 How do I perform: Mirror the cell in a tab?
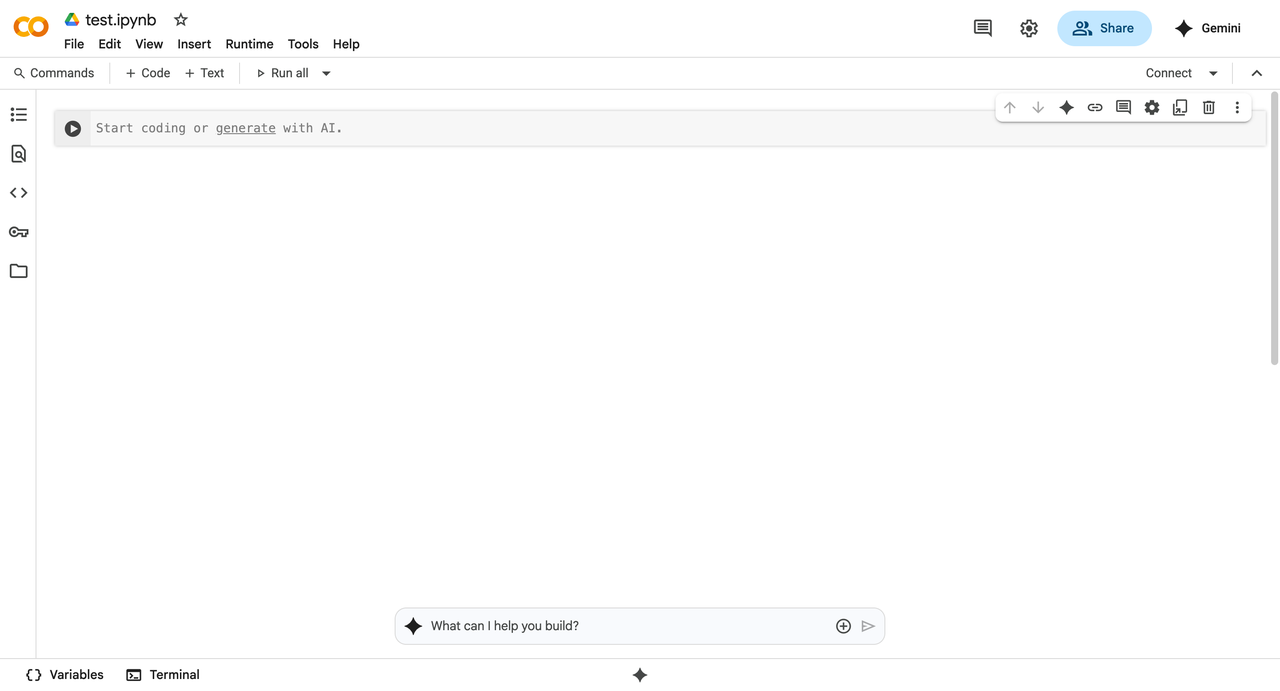click(1180, 108)
